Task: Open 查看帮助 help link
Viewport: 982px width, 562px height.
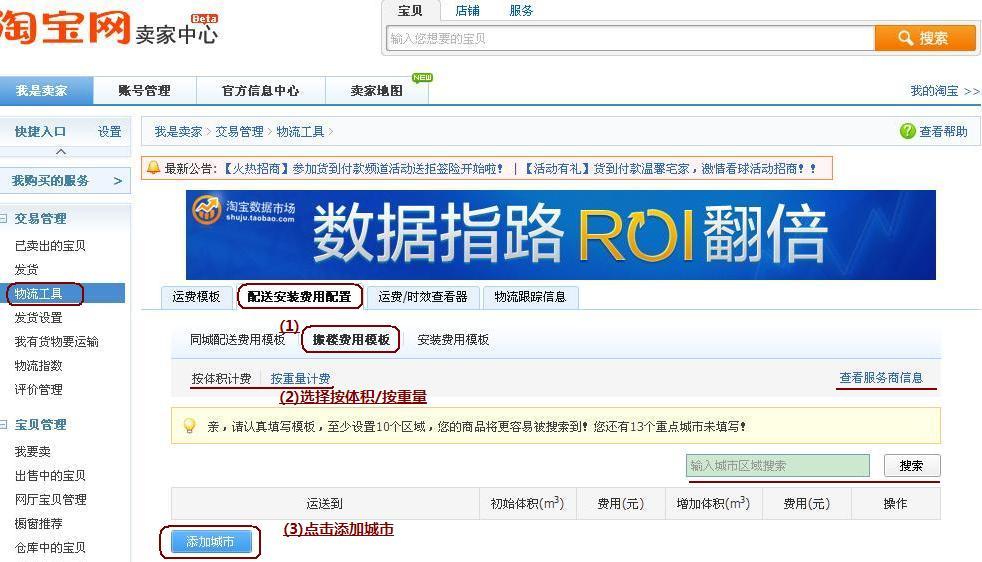Action: [x=943, y=131]
